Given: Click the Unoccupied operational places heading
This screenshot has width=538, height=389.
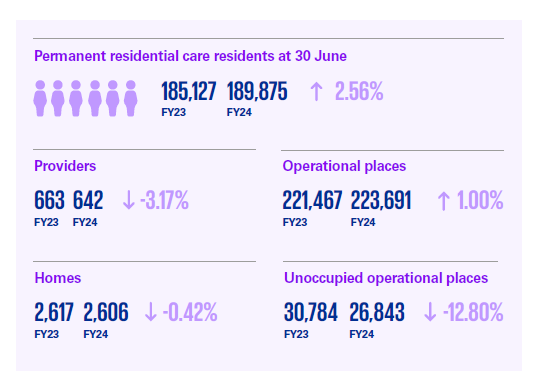Looking at the screenshot, I should (x=386, y=278).
